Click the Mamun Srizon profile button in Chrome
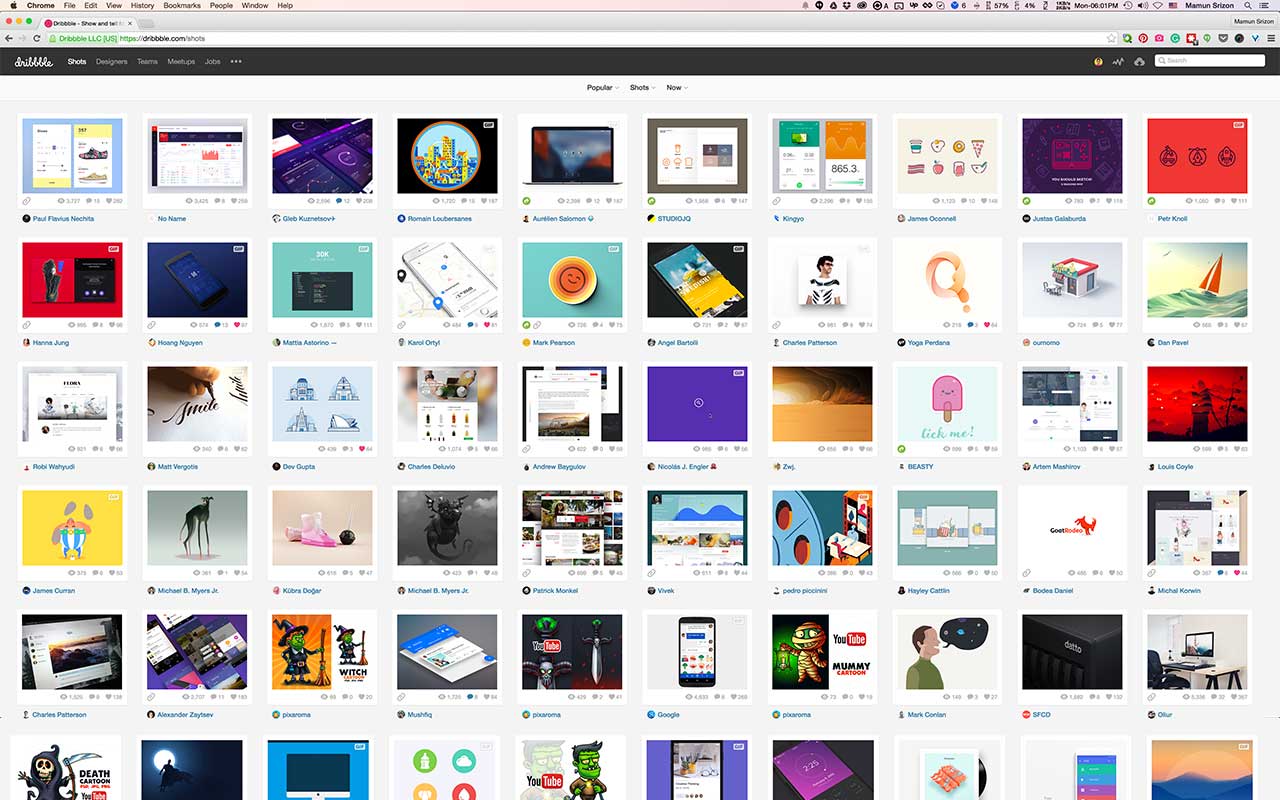 tap(1252, 21)
